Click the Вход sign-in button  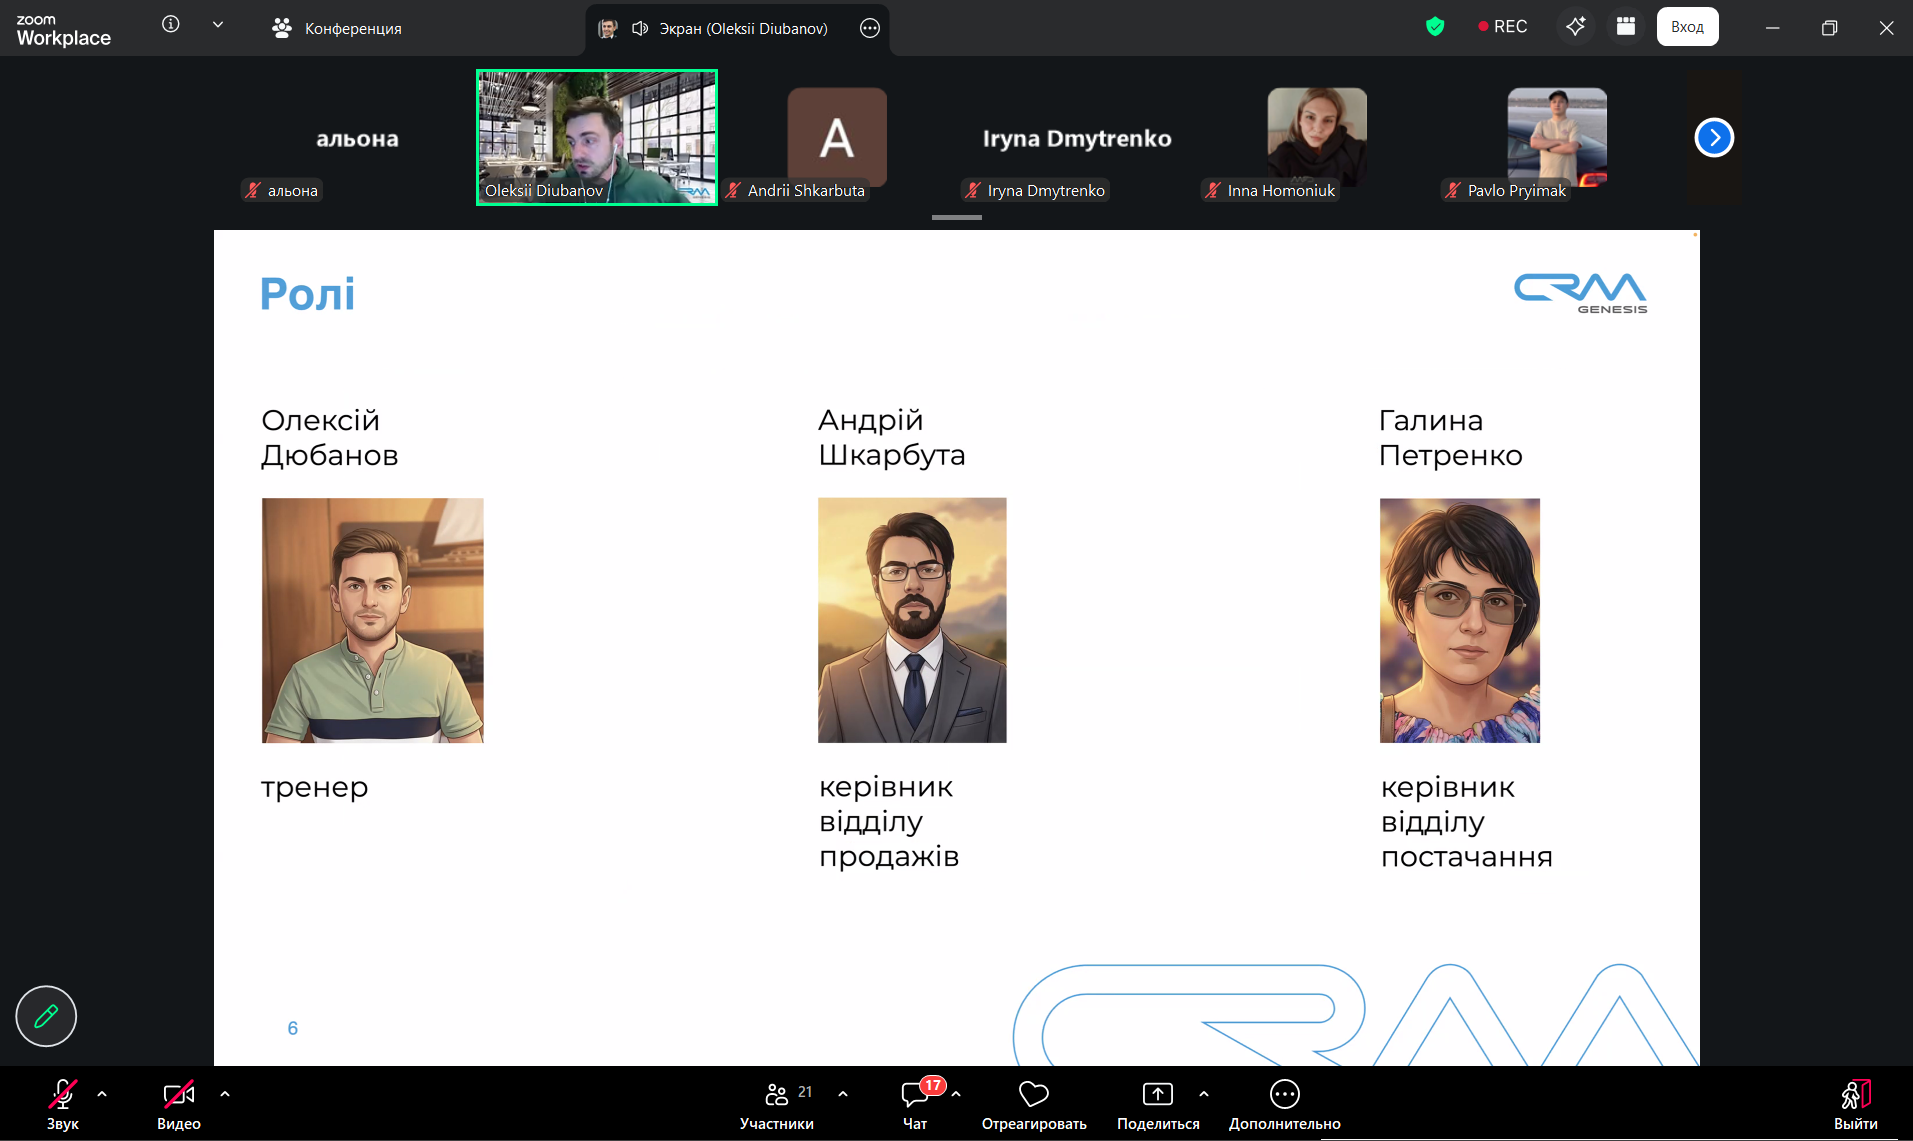(1687, 27)
